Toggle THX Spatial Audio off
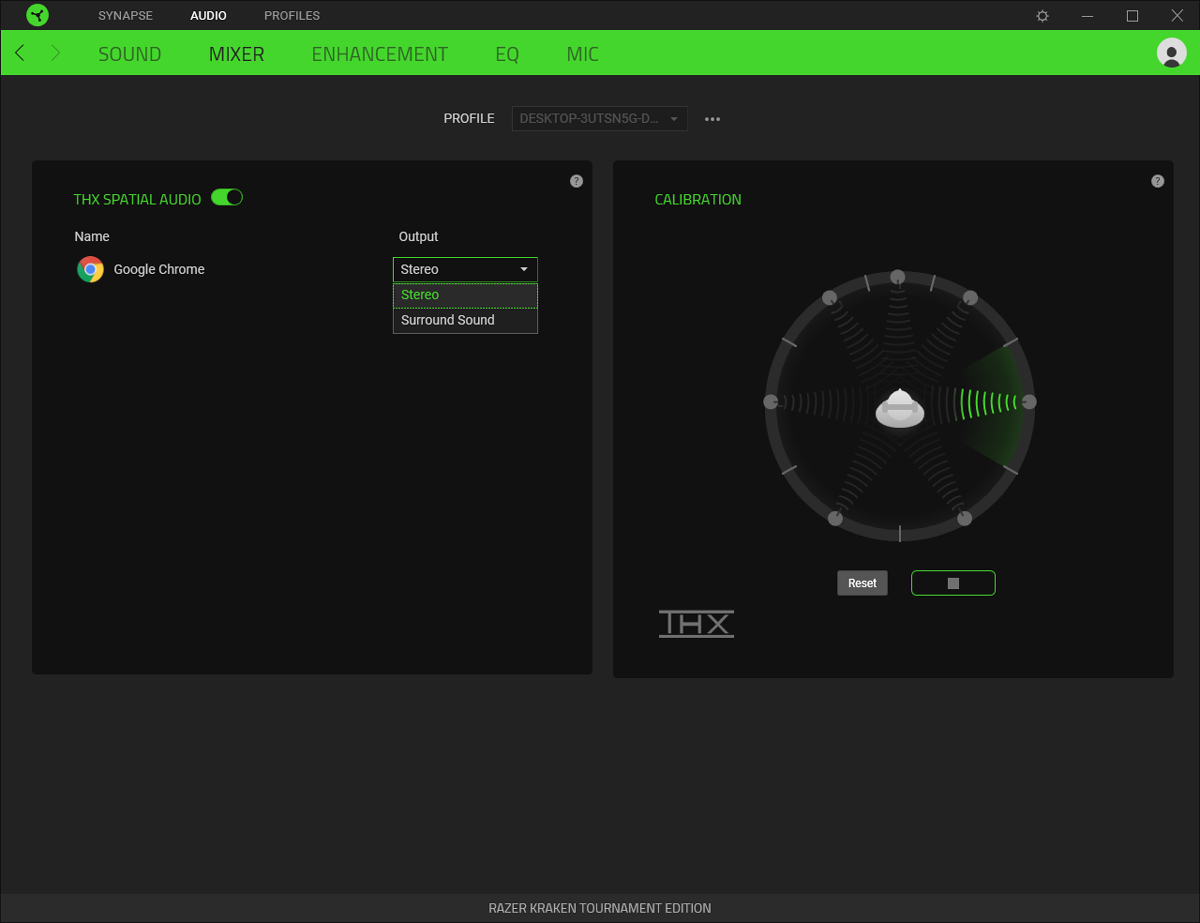Image resolution: width=1200 pixels, height=923 pixels. (227, 198)
